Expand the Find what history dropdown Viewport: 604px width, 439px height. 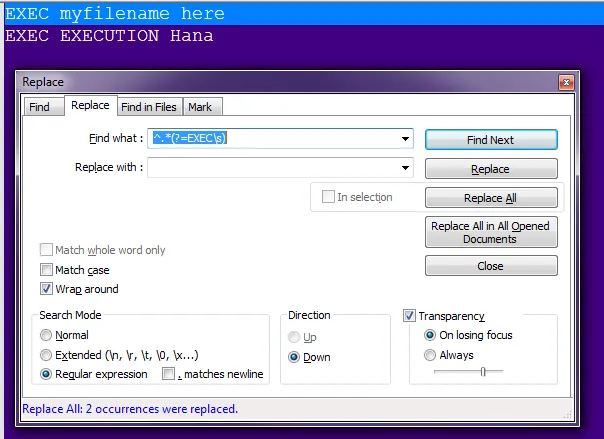point(405,139)
